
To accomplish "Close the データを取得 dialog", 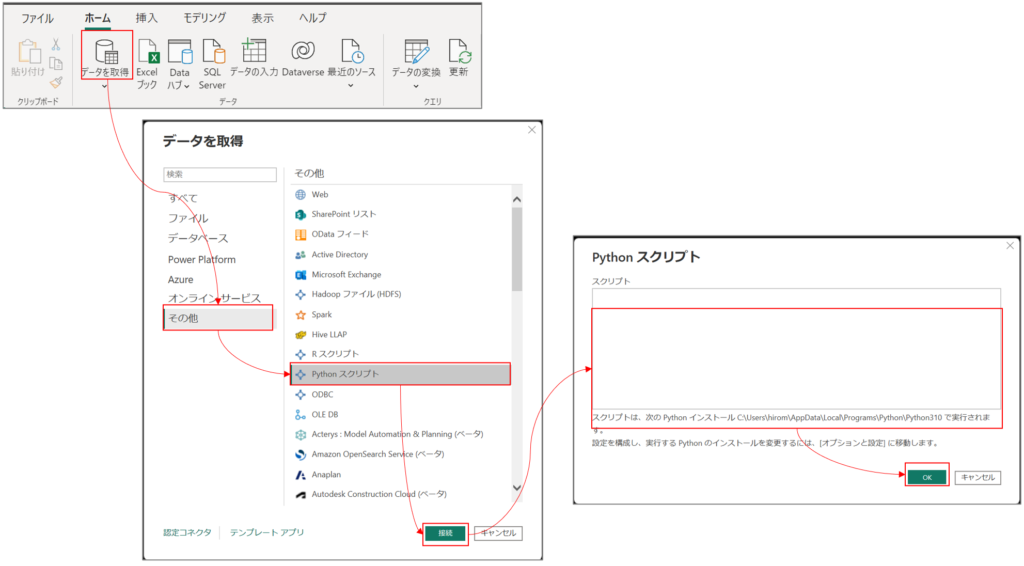I will click(532, 130).
